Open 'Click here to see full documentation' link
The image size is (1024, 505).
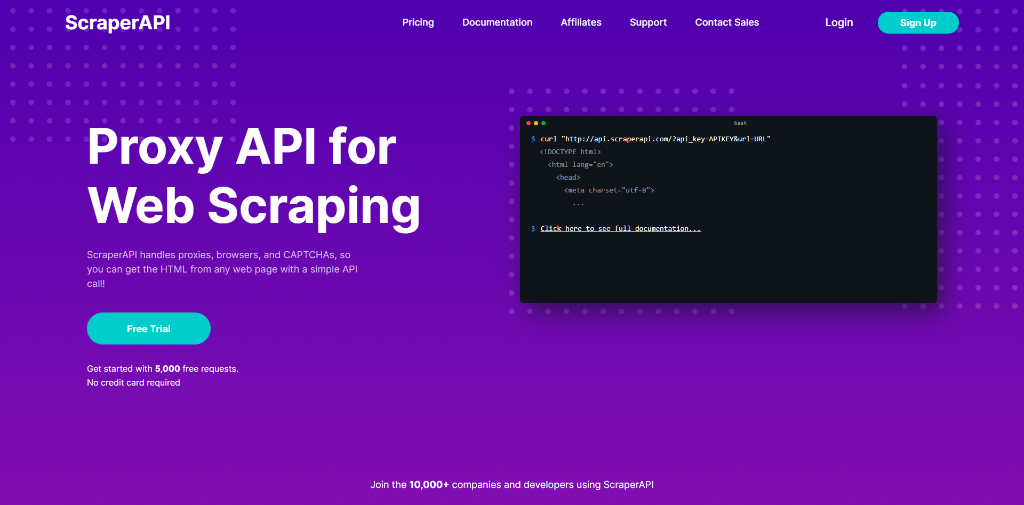(620, 229)
